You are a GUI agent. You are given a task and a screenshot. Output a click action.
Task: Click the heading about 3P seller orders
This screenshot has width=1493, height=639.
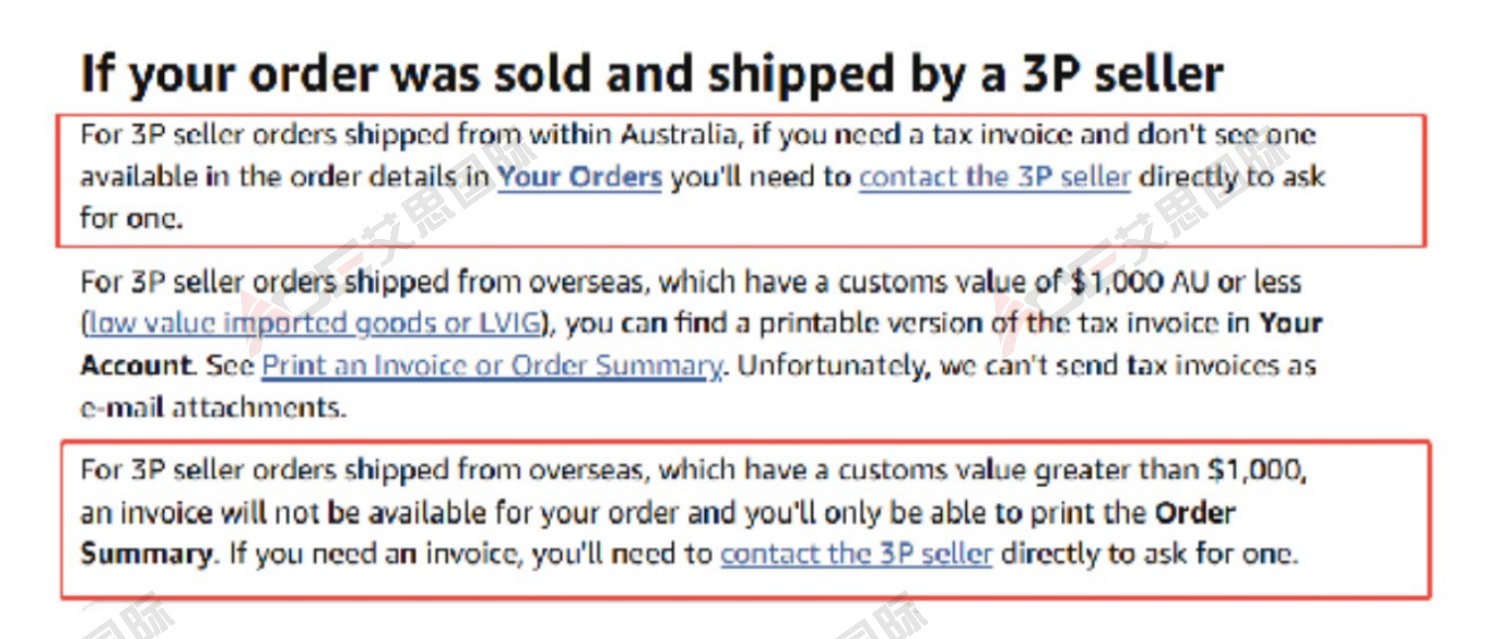tap(652, 73)
